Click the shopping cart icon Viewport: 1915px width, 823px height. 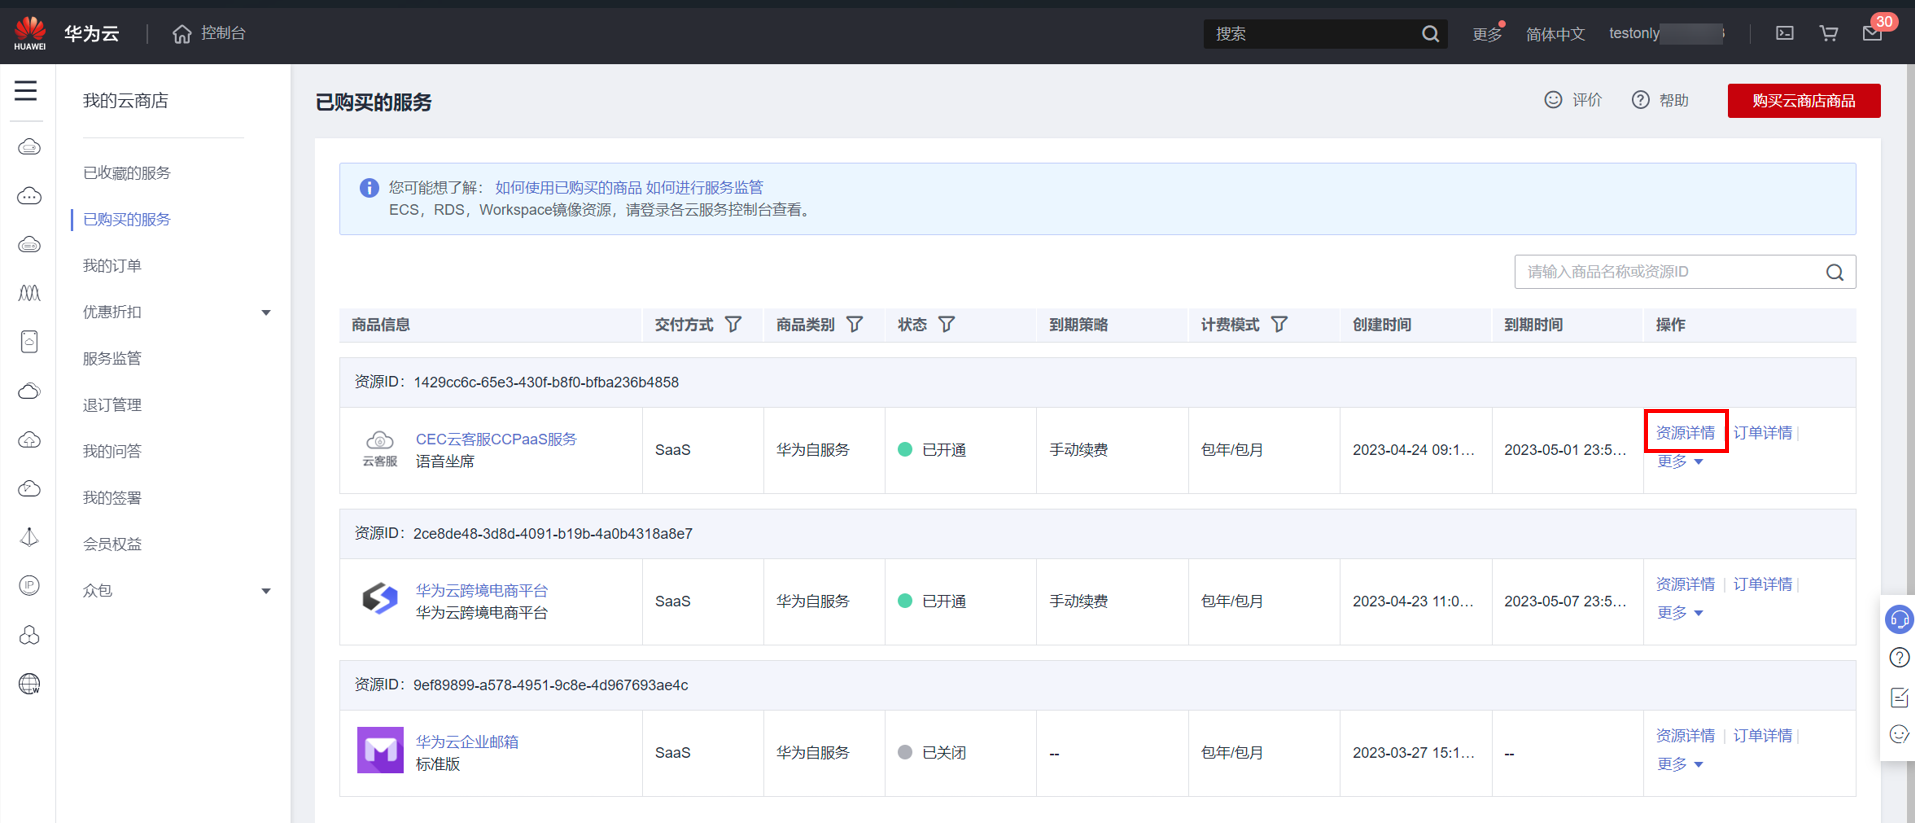pyautogui.click(x=1828, y=33)
